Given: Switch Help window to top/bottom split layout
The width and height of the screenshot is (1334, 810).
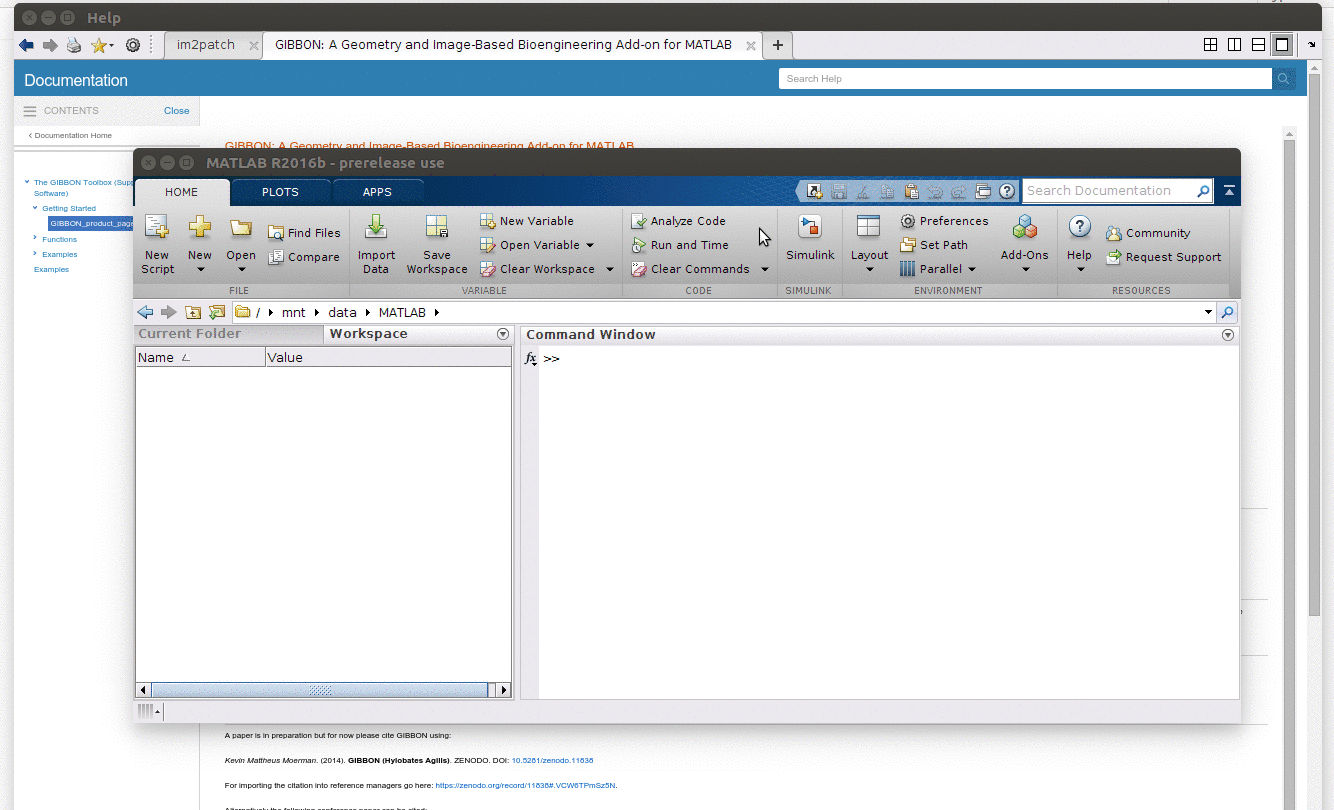Looking at the screenshot, I should (1258, 44).
